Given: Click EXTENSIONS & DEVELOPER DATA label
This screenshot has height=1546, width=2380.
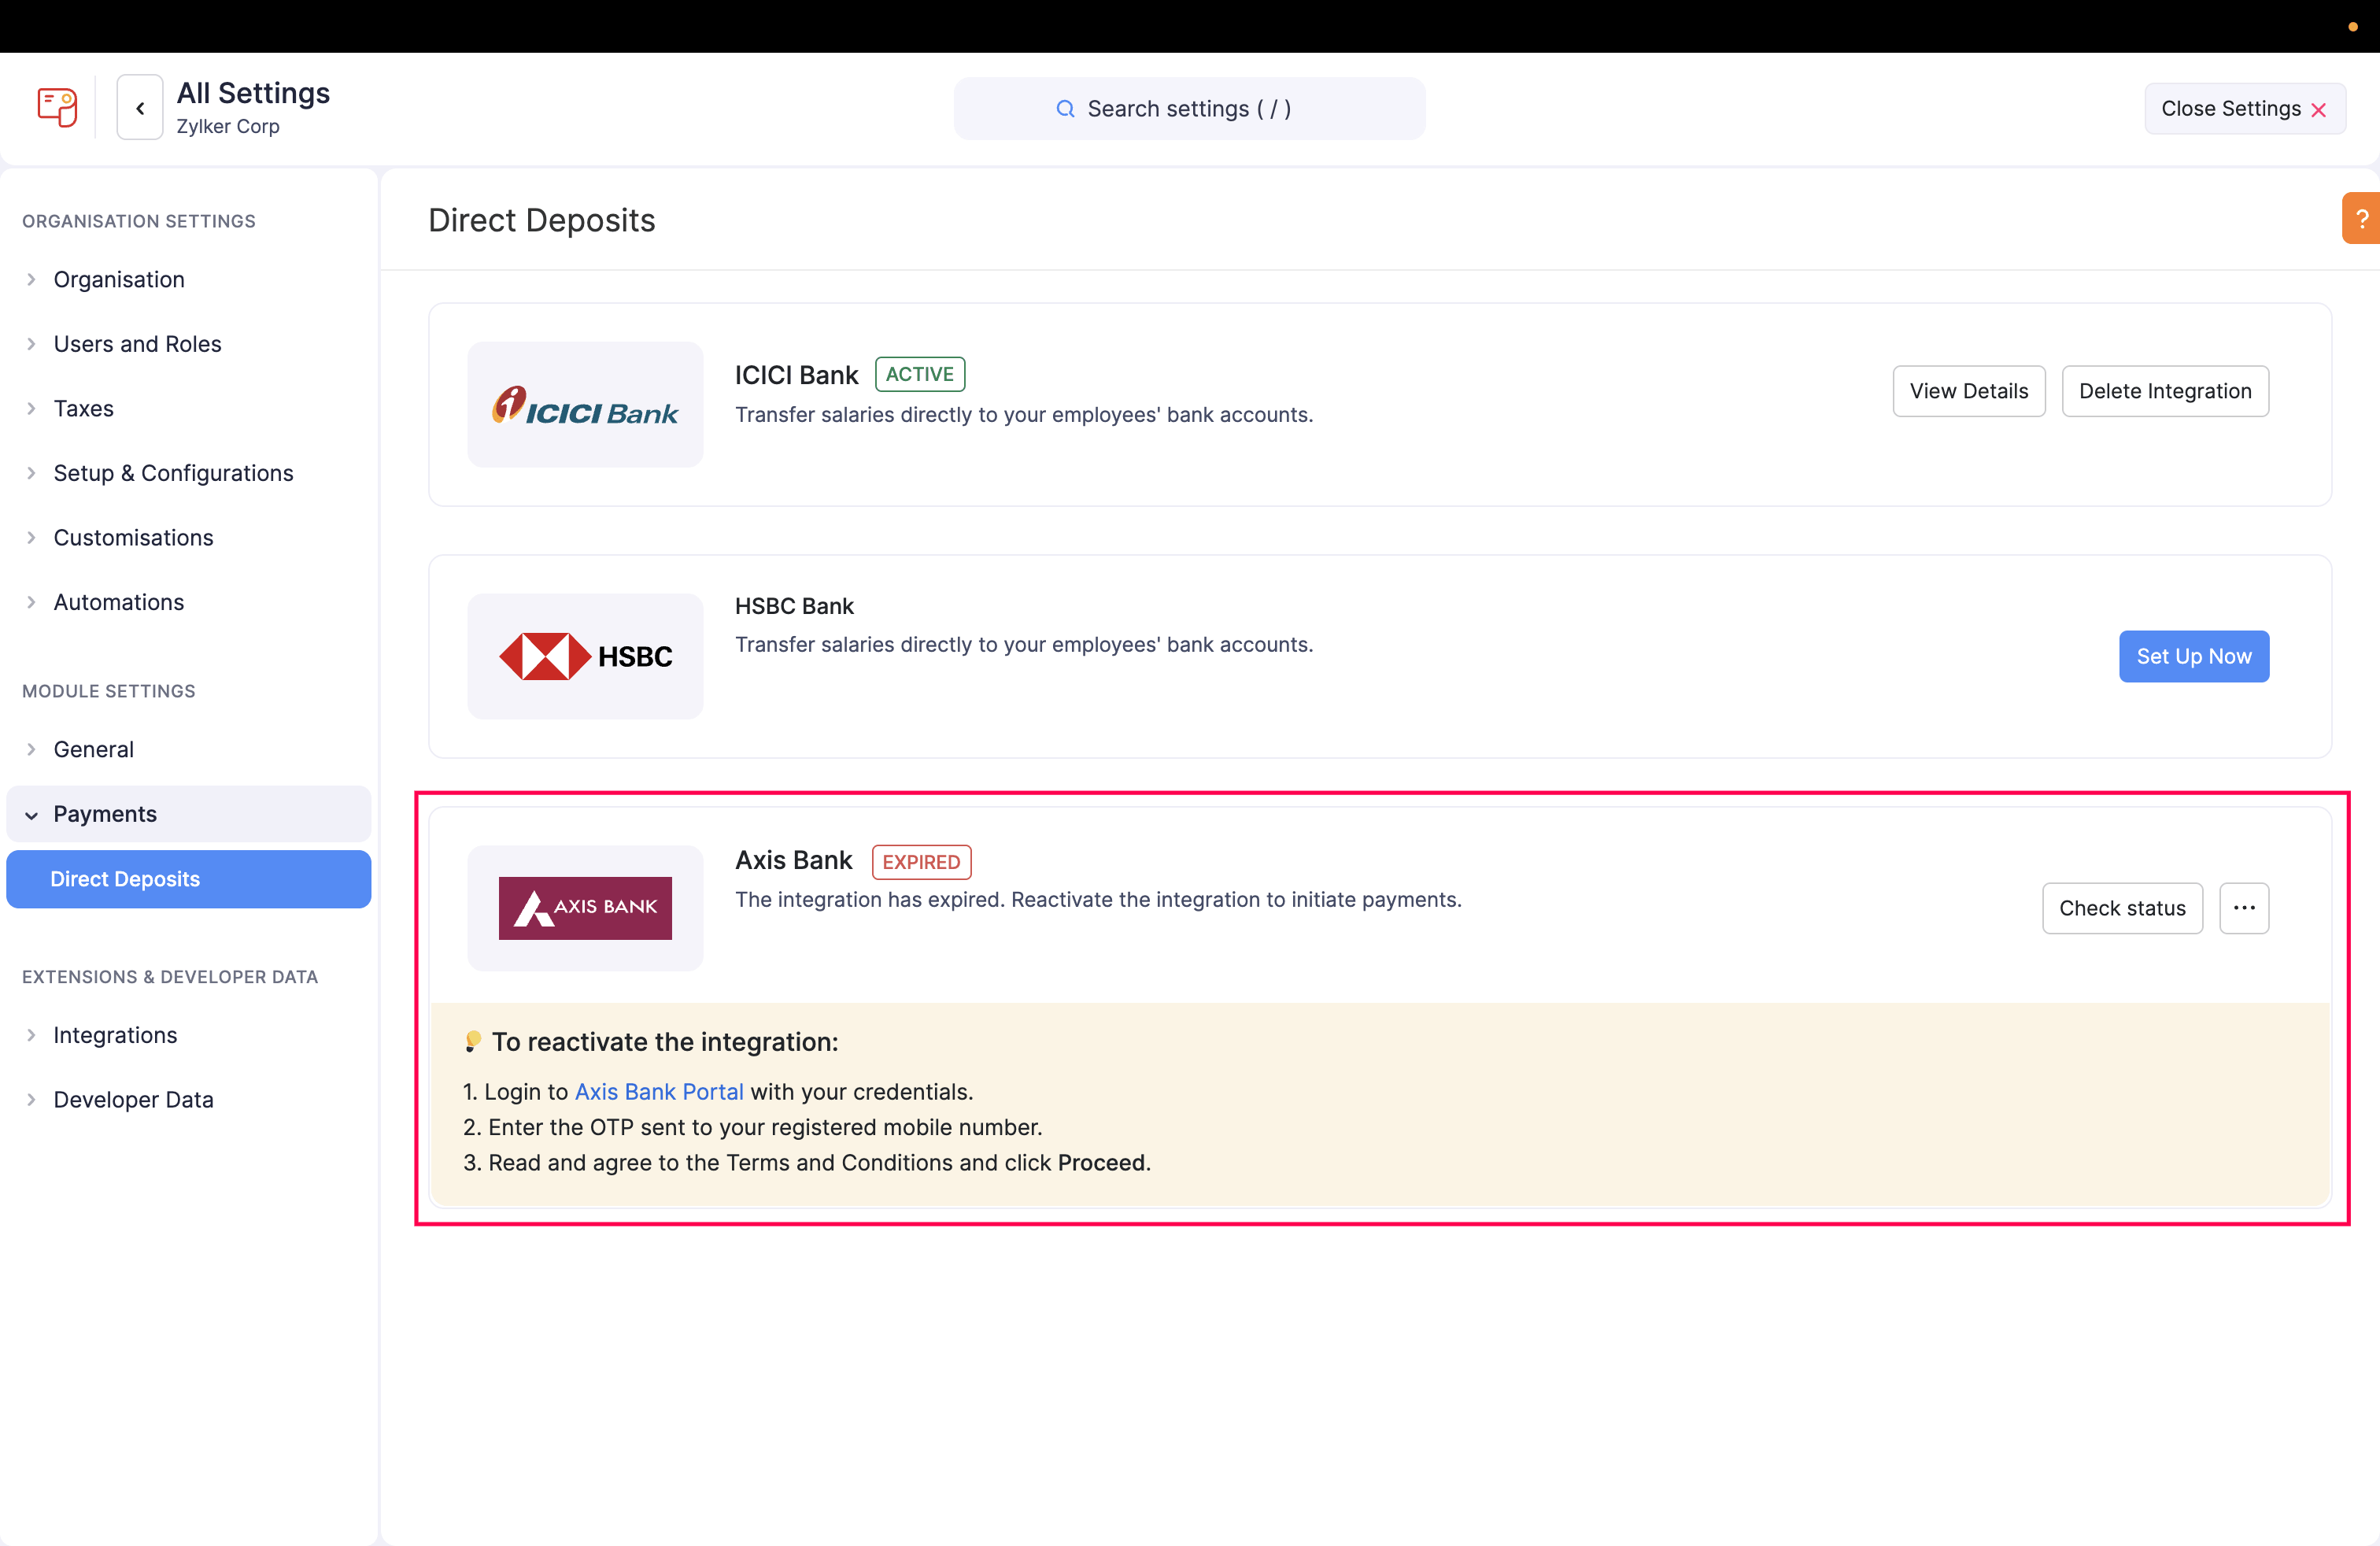Looking at the screenshot, I should 170,977.
